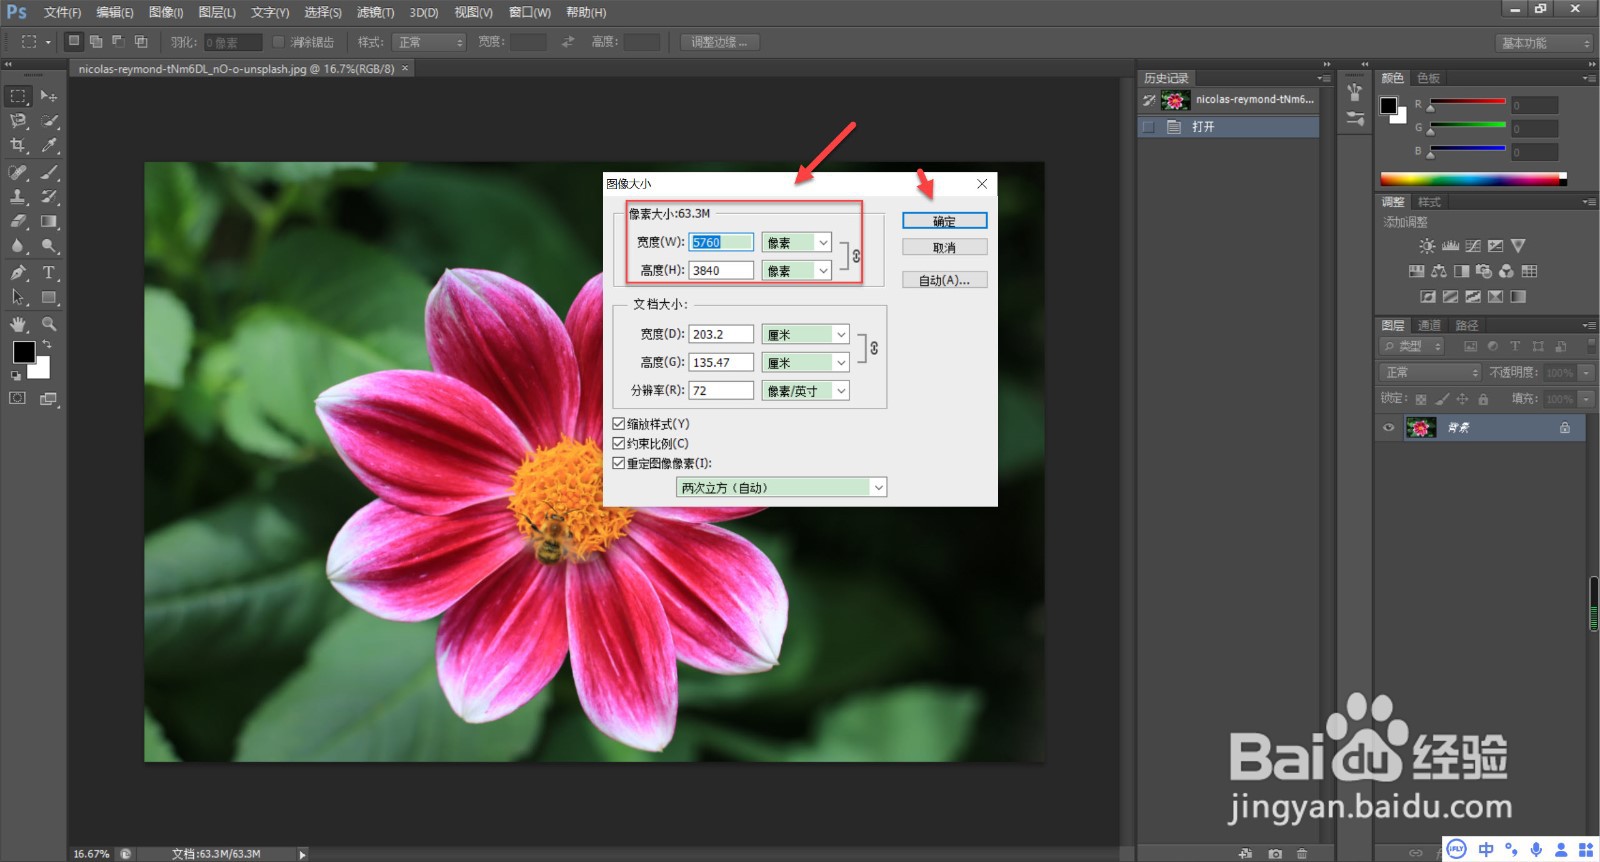Select the Eyedropper tool
The height and width of the screenshot is (862, 1600).
pyautogui.click(x=49, y=146)
